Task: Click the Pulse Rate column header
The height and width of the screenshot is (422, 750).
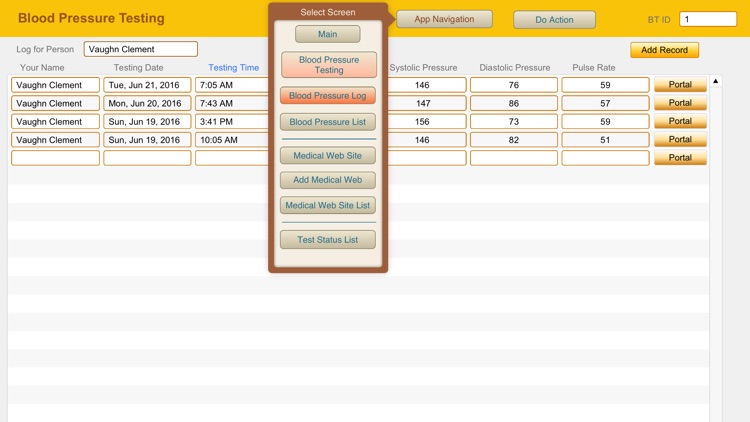Action: pyautogui.click(x=594, y=67)
